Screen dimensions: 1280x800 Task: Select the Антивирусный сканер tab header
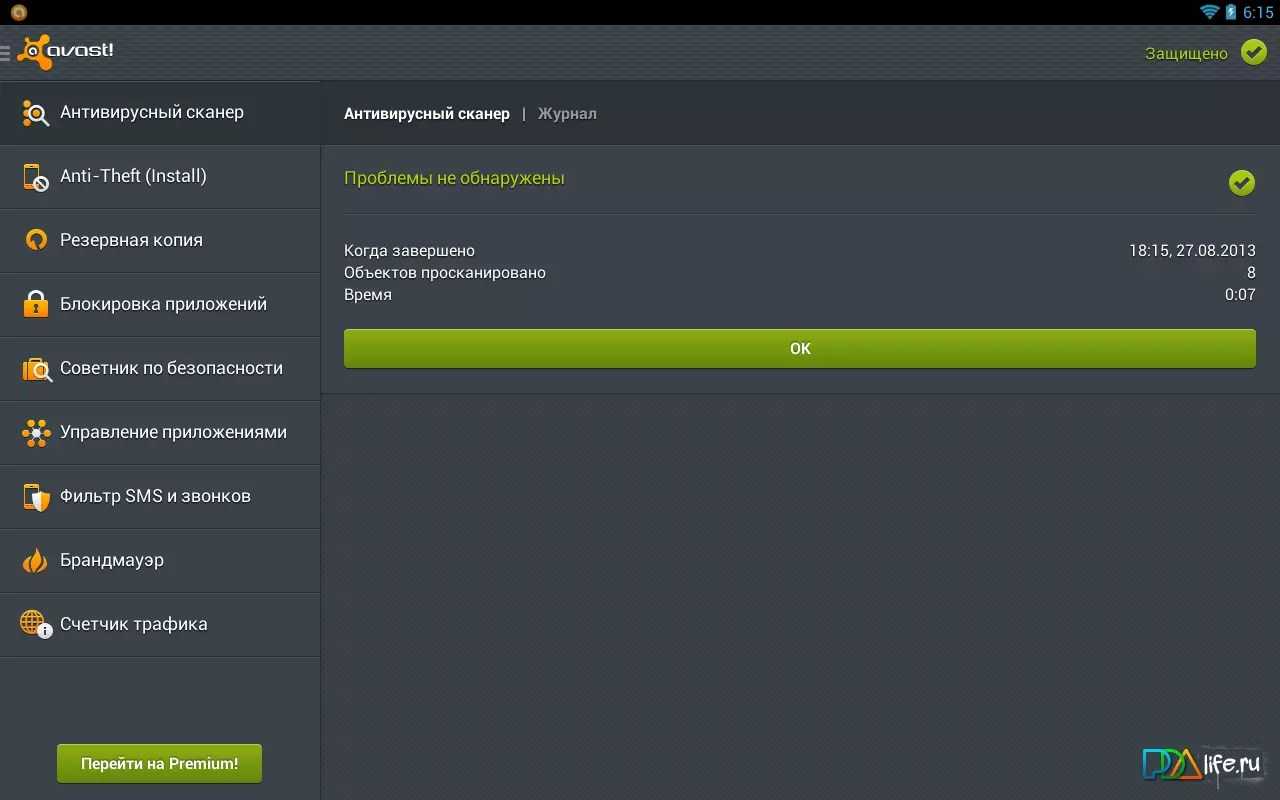[427, 114]
